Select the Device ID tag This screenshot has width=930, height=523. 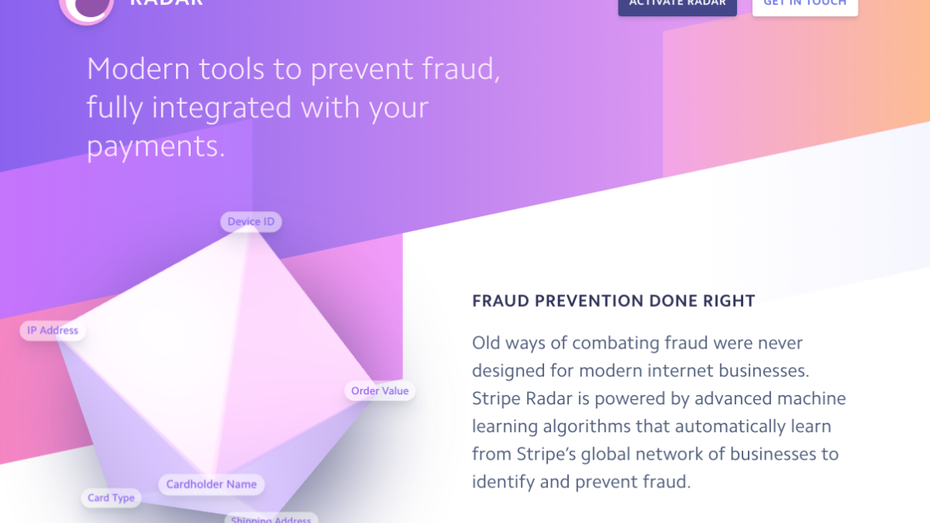251,222
